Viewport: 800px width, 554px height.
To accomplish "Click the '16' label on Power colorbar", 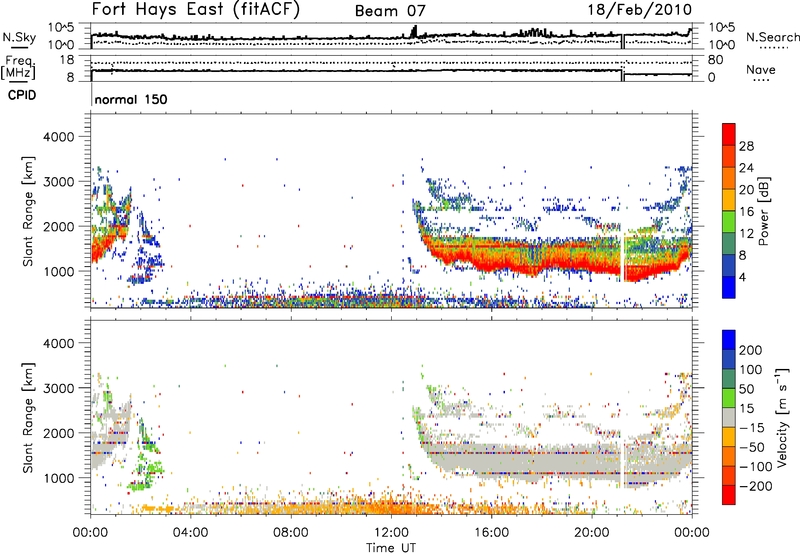I will point(746,212).
